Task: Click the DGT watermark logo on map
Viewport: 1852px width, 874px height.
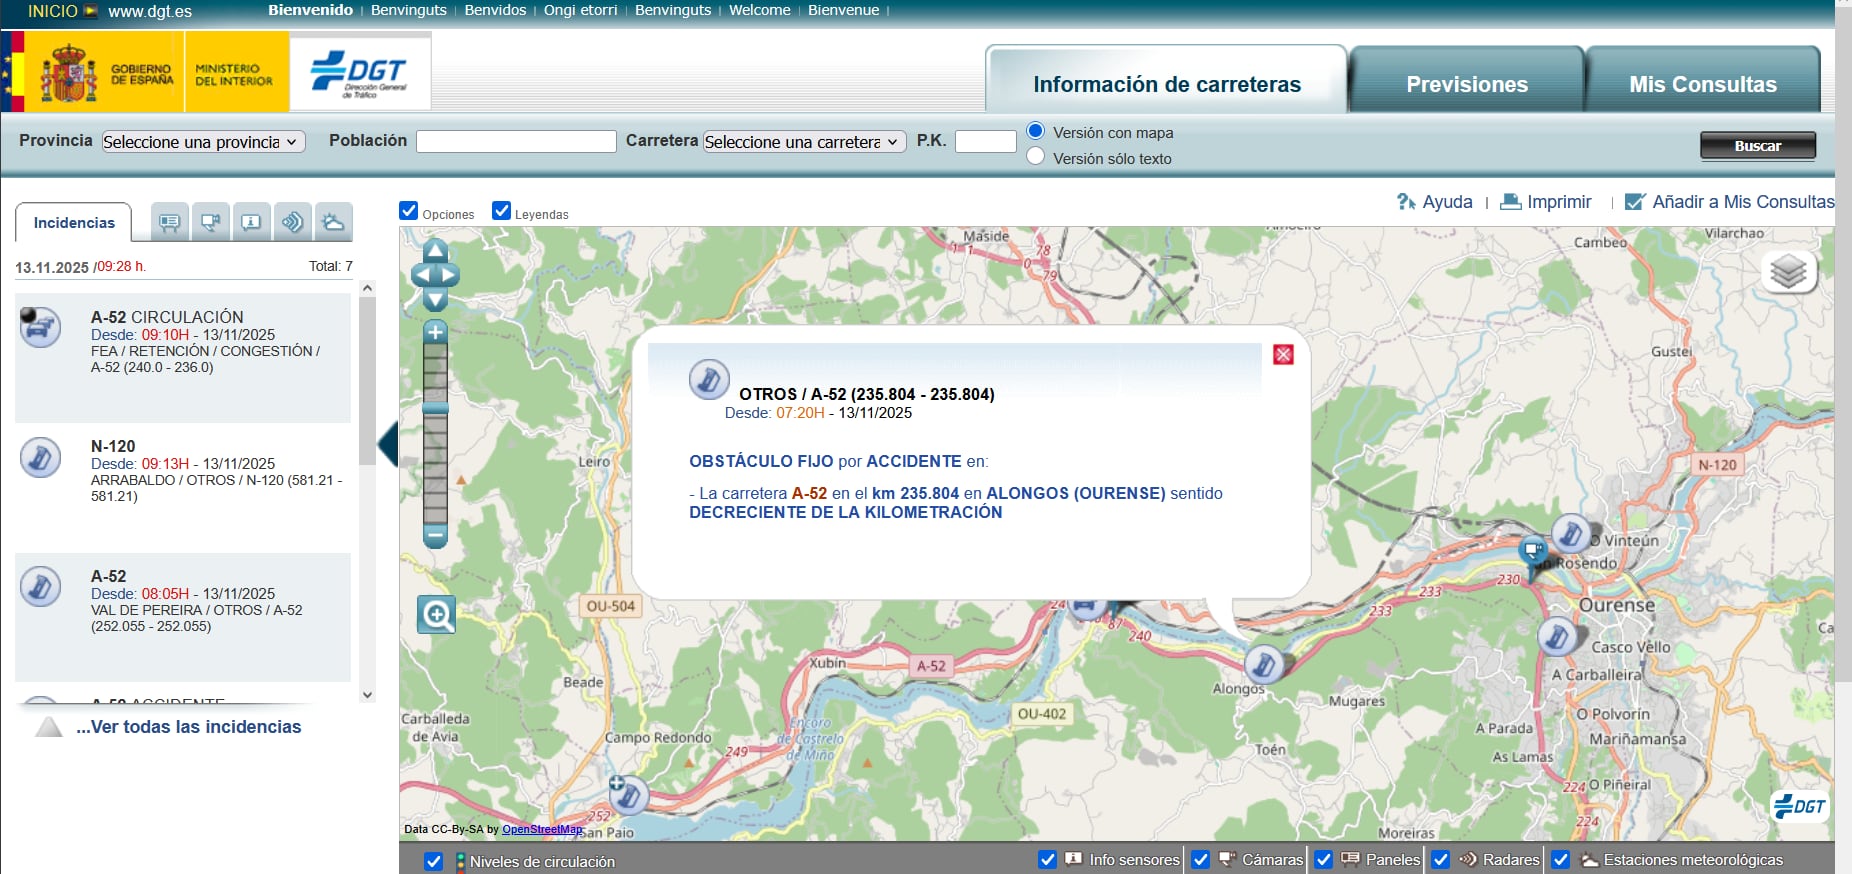Action: [x=1800, y=806]
